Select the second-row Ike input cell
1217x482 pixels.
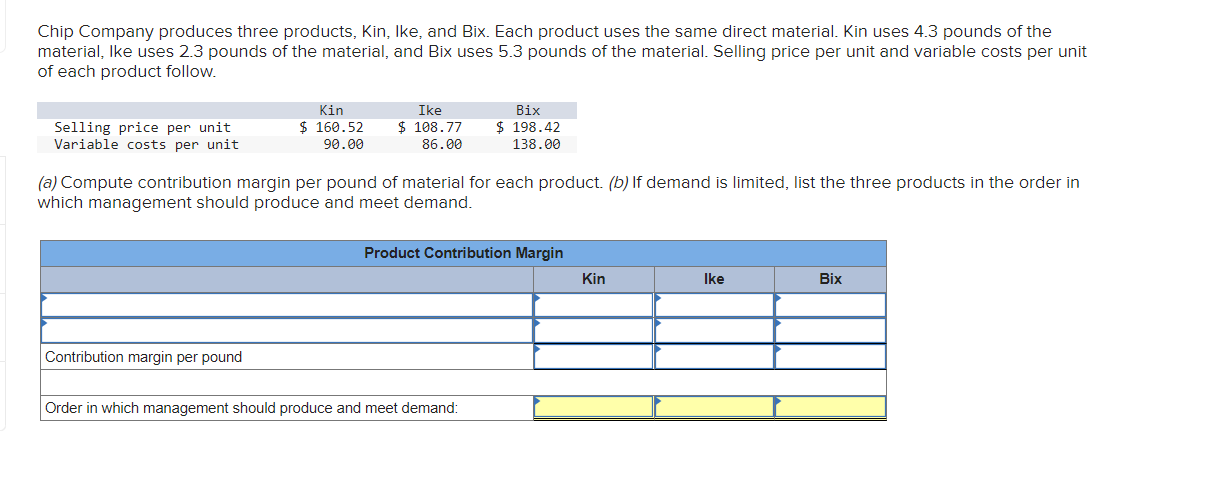[714, 330]
